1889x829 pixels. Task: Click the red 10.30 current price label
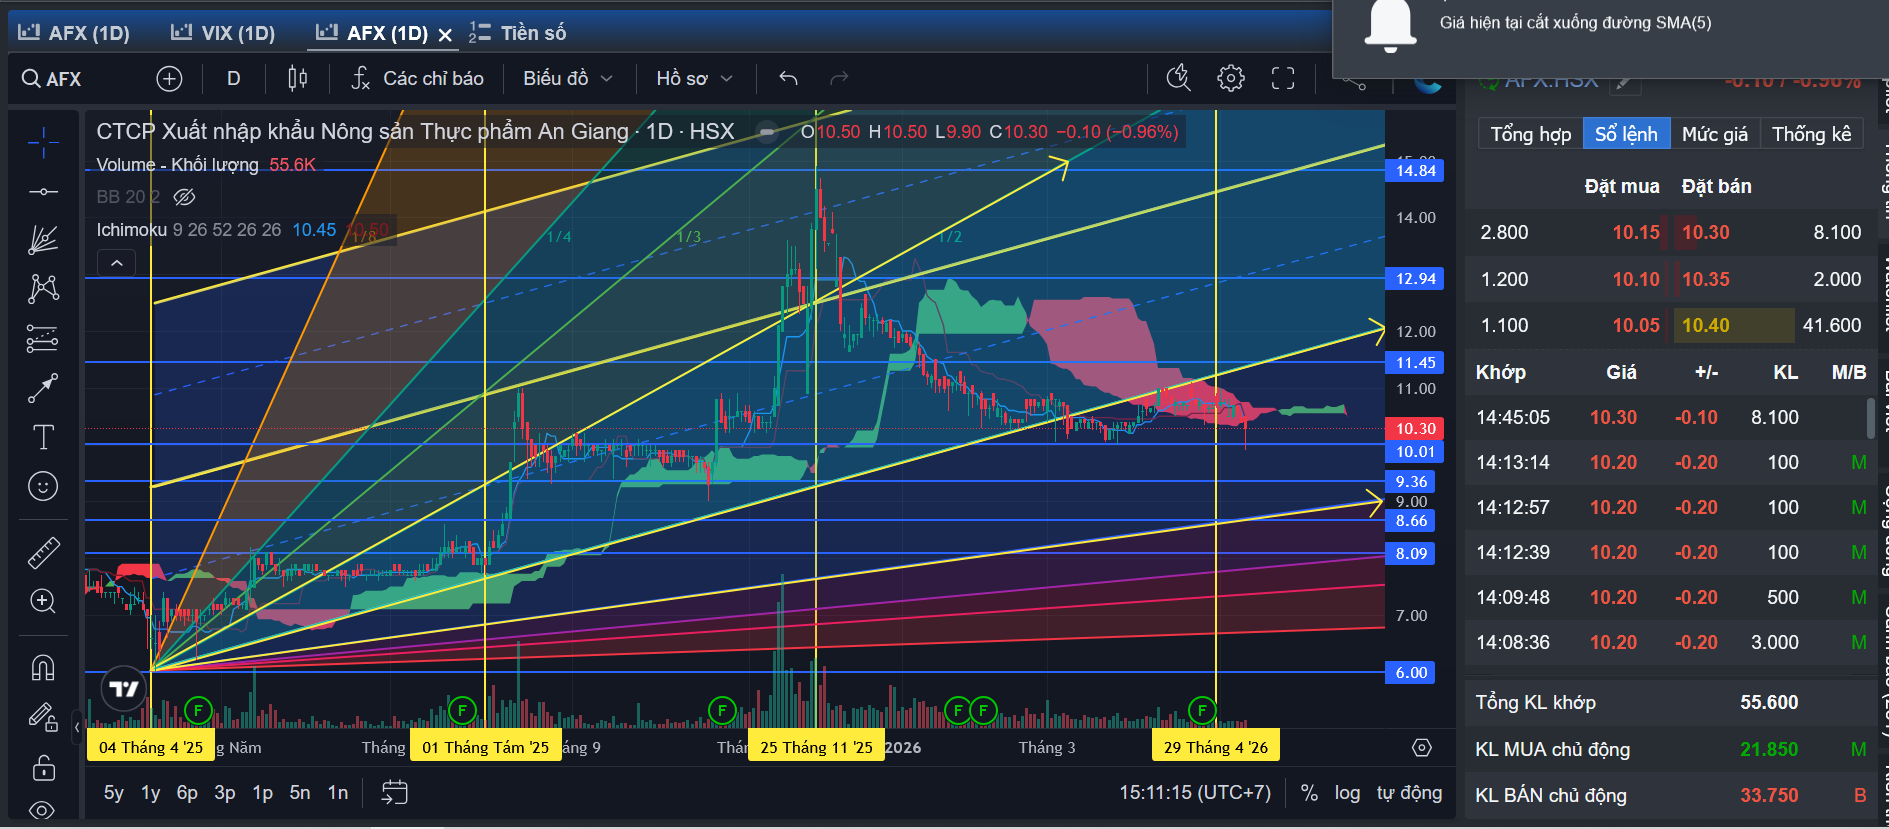click(x=1415, y=429)
